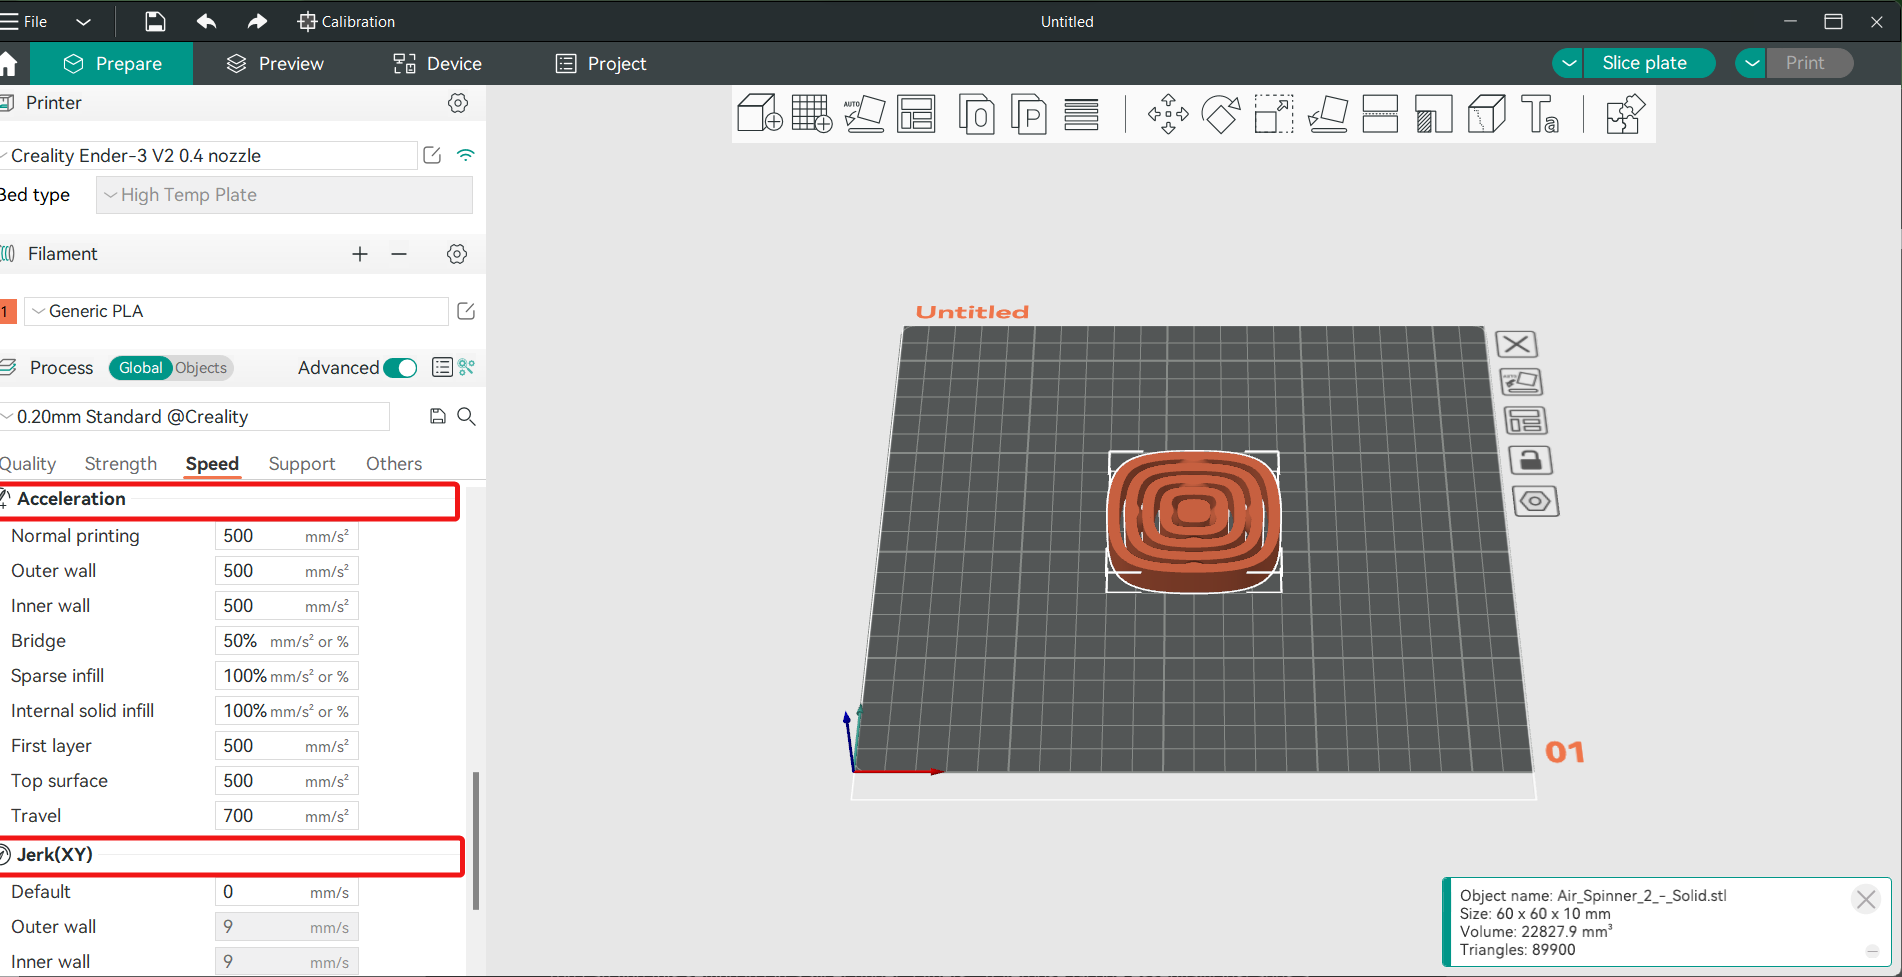Open the Support settings tab
1902x977 pixels.
(x=301, y=464)
